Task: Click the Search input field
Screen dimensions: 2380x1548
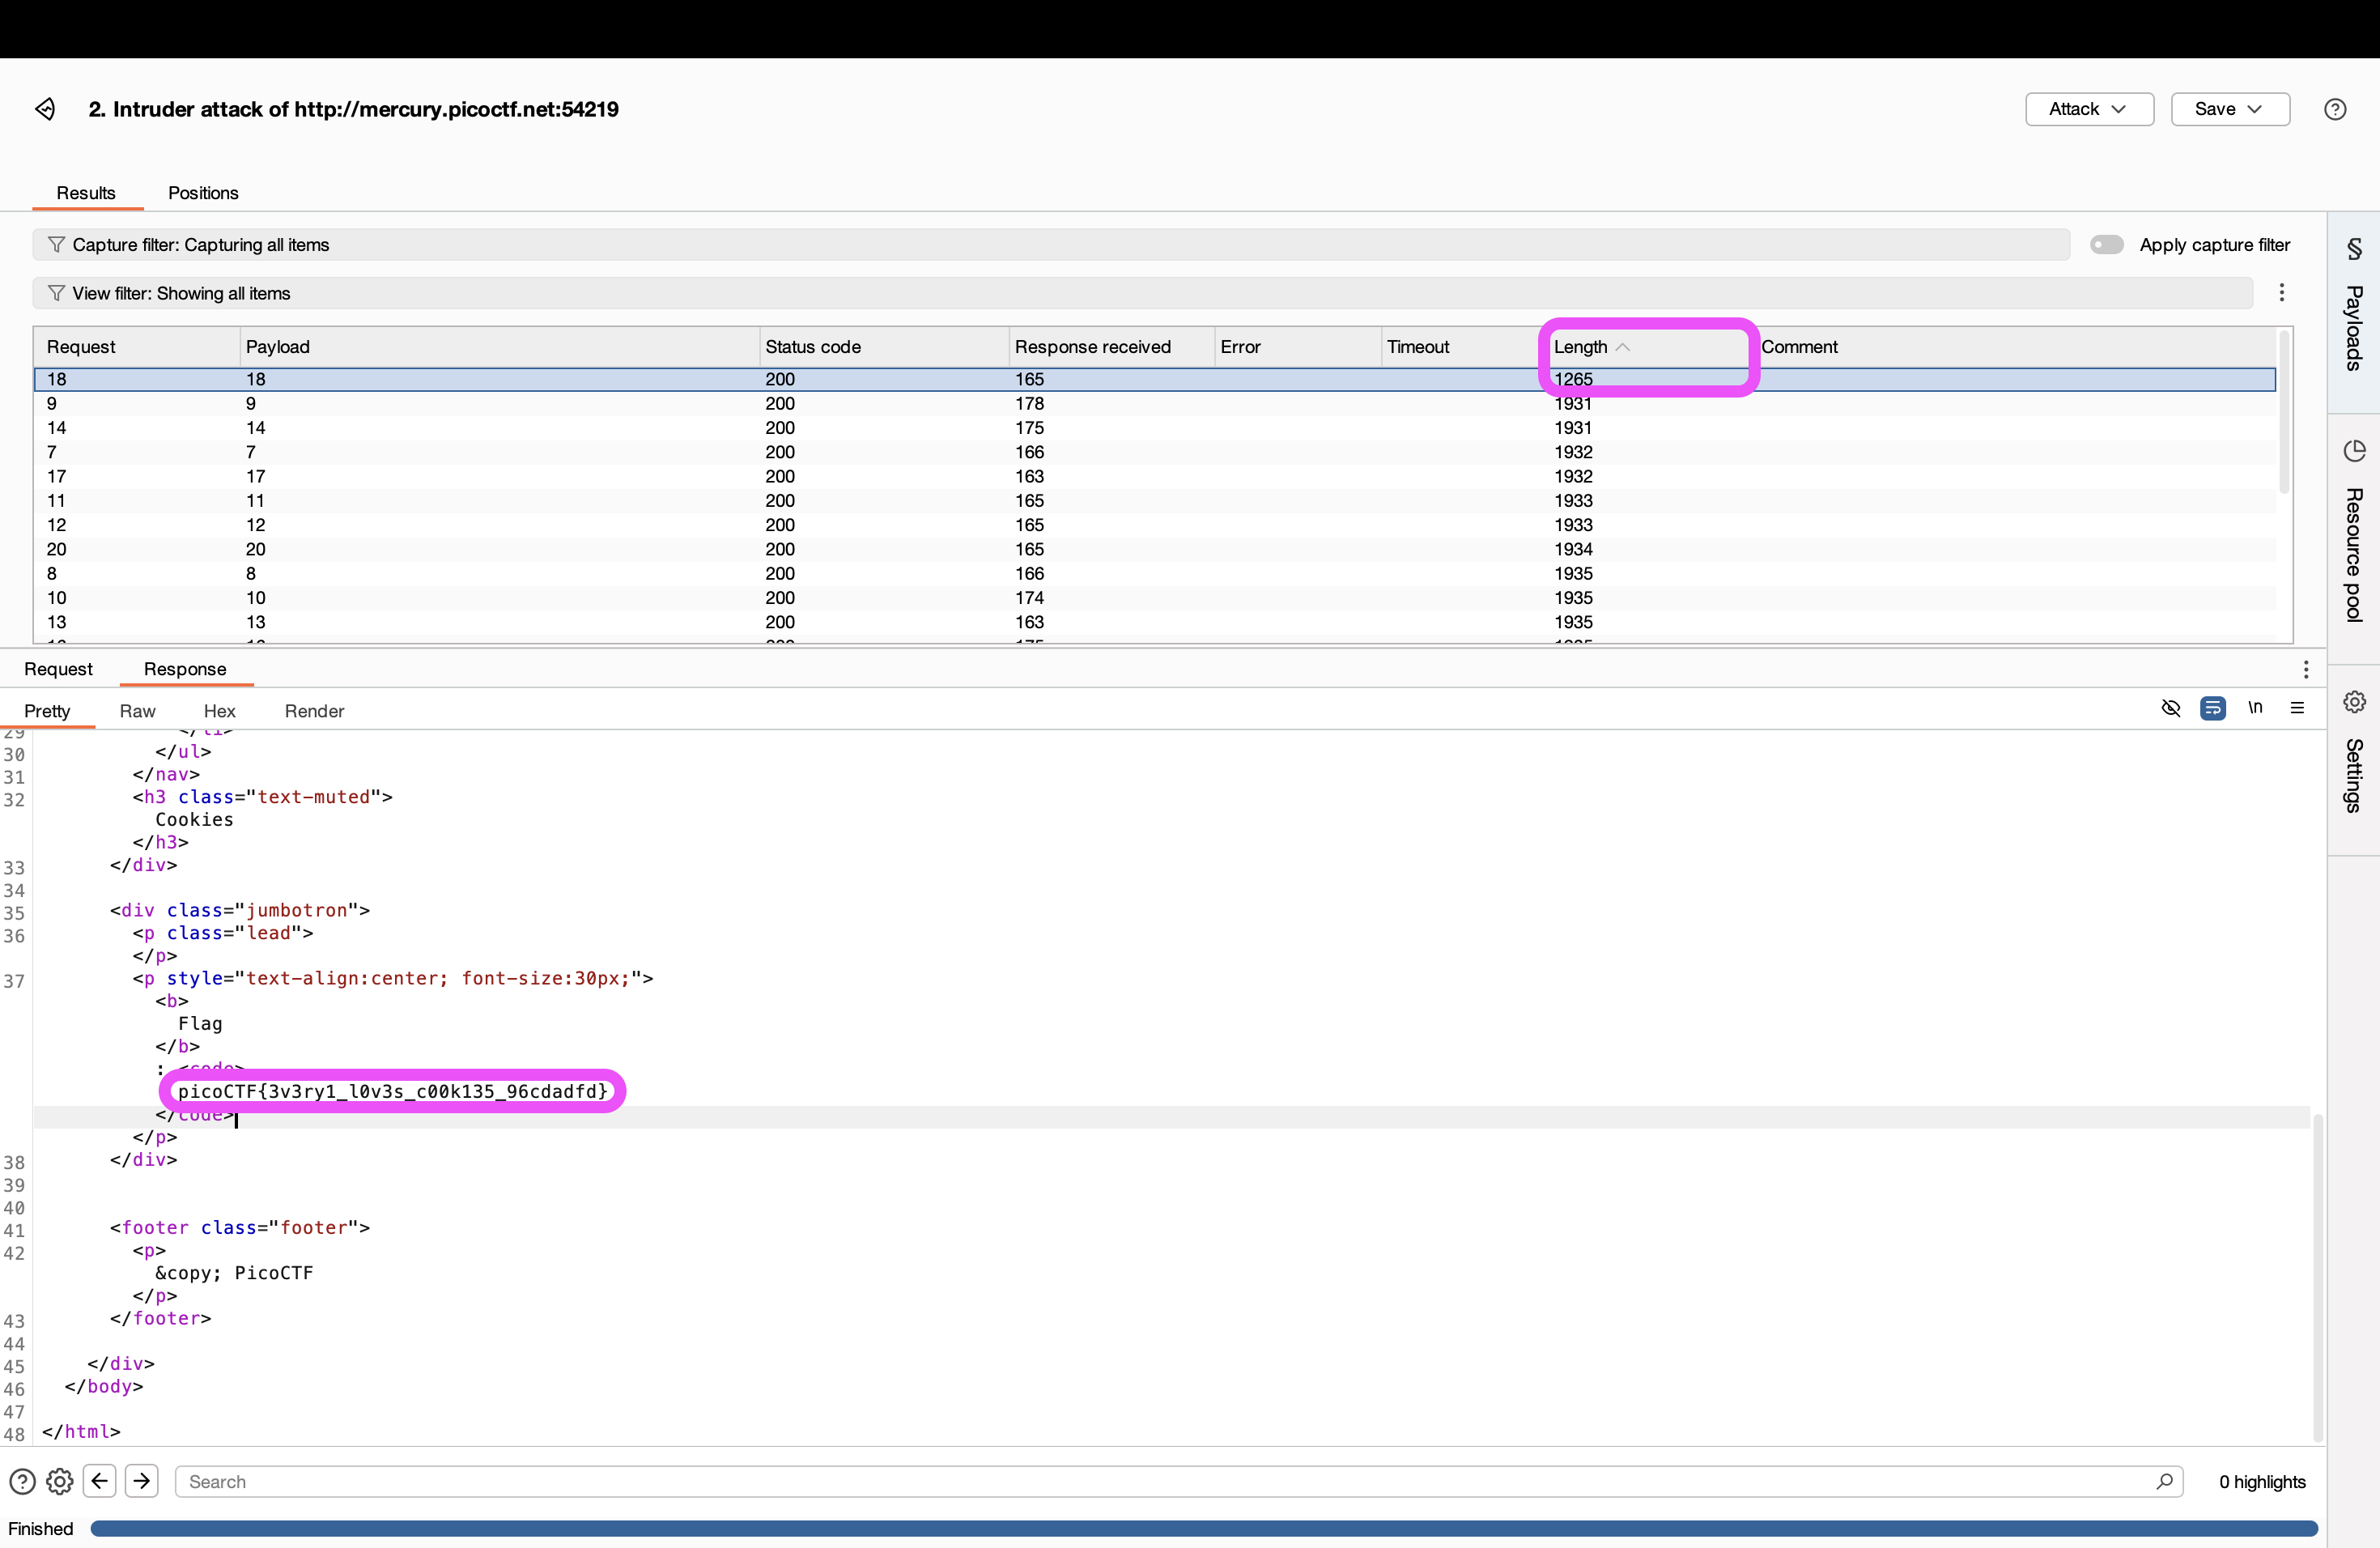Action: [x=1178, y=1481]
